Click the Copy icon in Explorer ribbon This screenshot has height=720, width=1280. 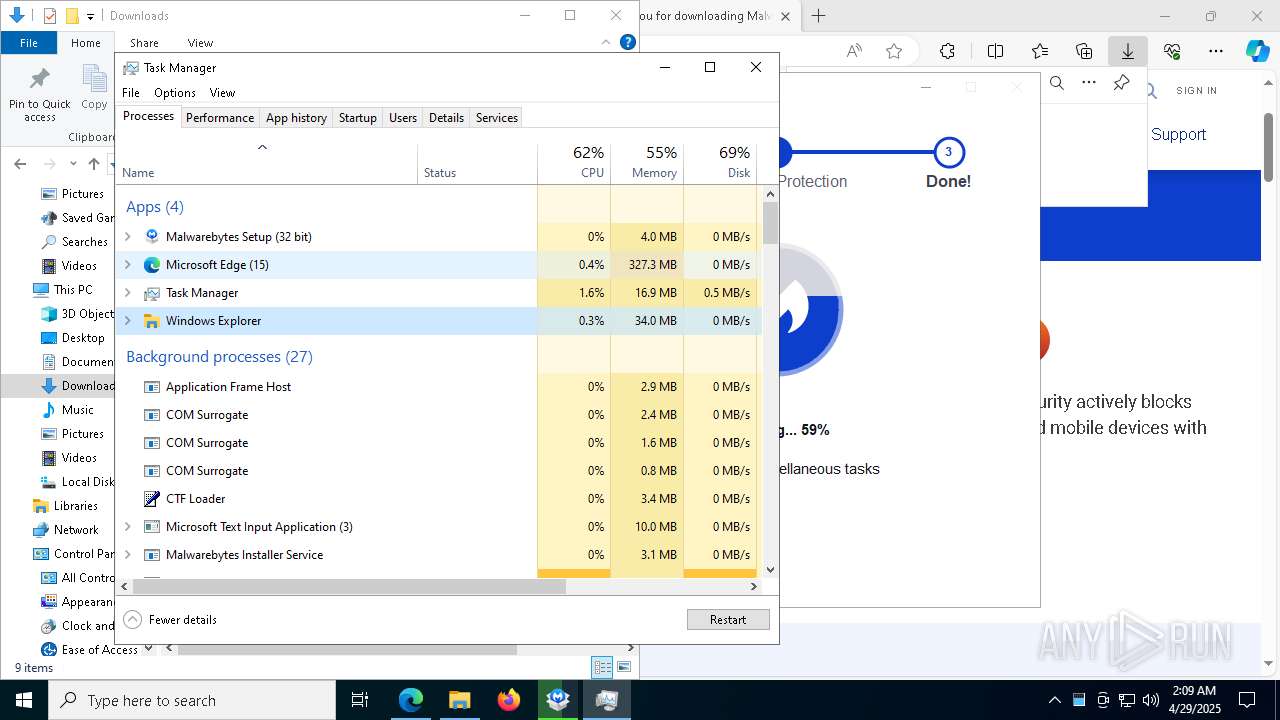[94, 79]
